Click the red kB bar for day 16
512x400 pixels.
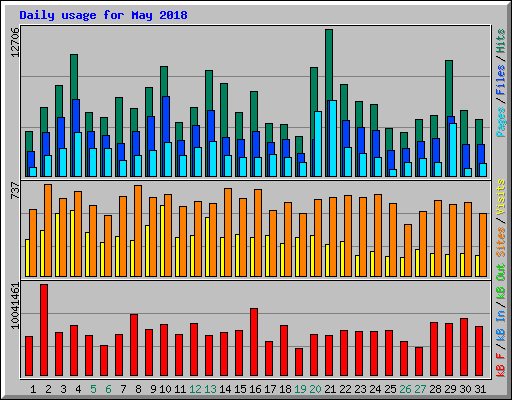[x=254, y=342]
